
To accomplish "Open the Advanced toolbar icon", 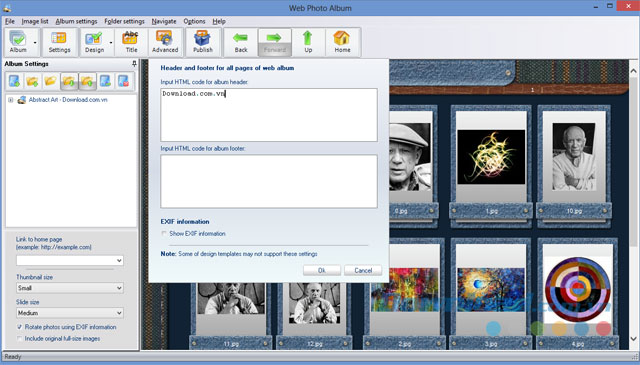I will [165, 42].
